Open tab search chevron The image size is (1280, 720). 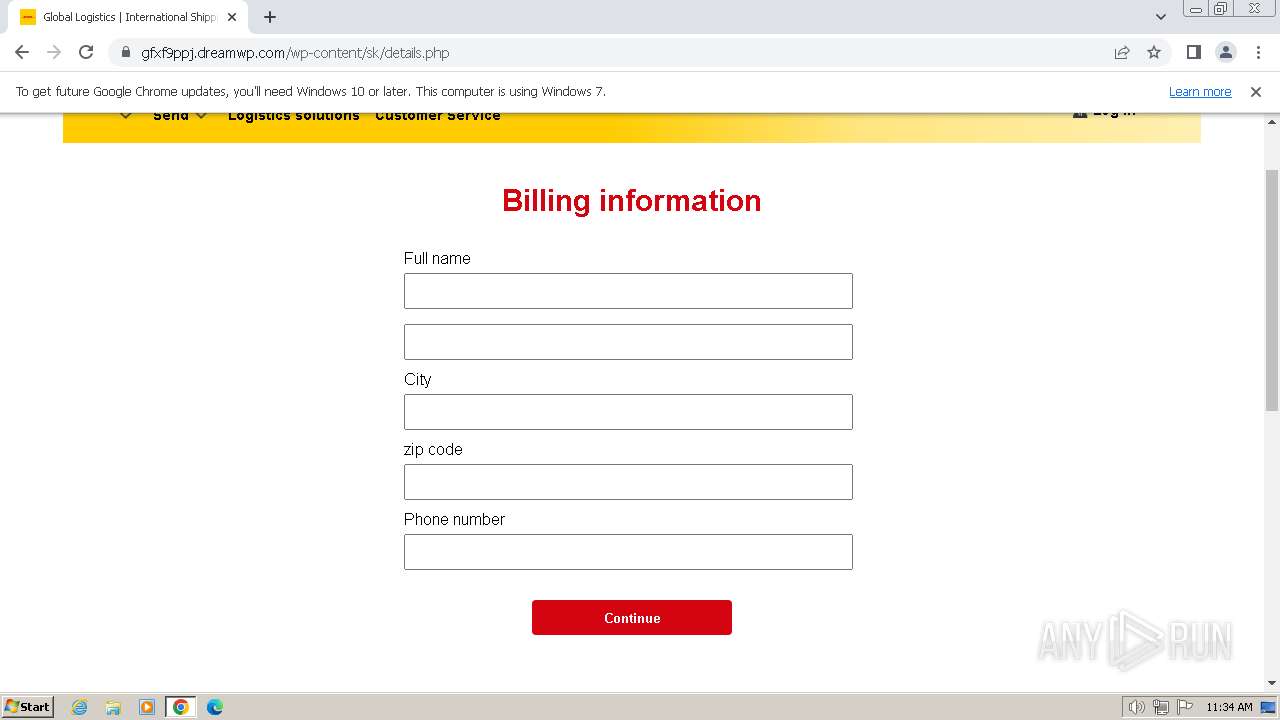(1161, 17)
